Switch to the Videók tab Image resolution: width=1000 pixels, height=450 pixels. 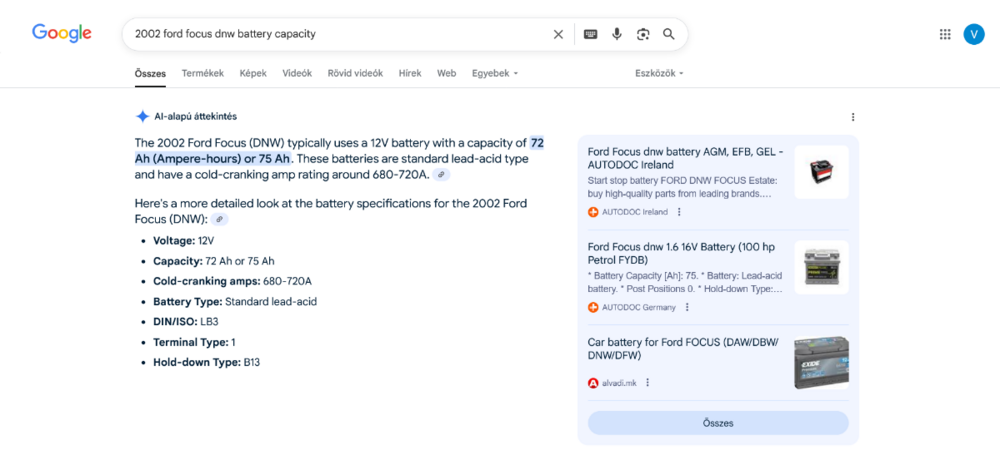click(297, 73)
